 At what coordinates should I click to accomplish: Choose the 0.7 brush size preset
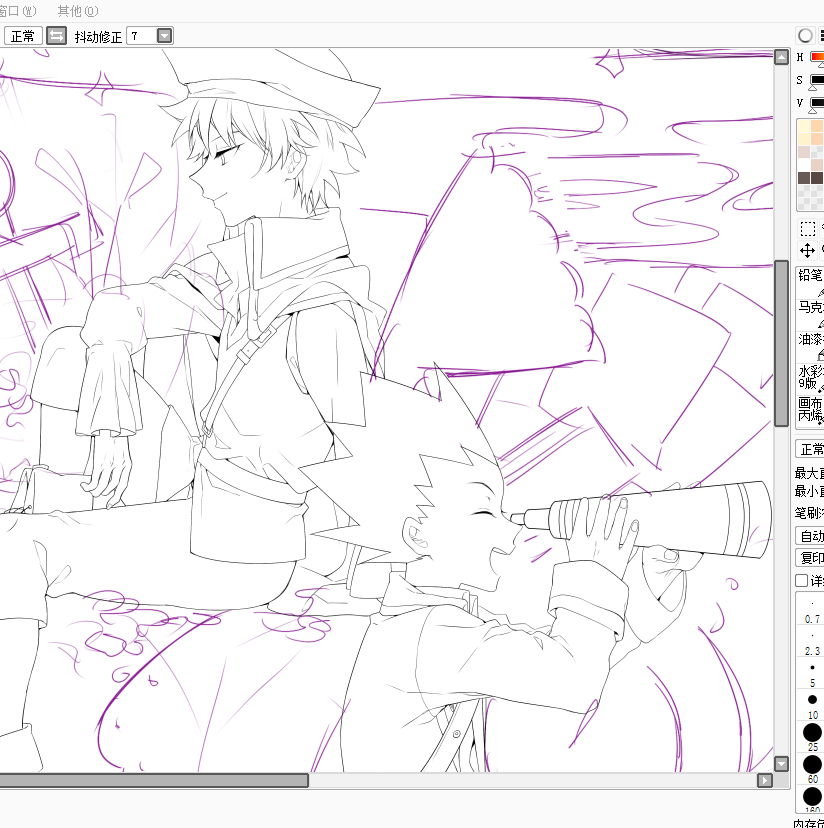pyautogui.click(x=812, y=608)
